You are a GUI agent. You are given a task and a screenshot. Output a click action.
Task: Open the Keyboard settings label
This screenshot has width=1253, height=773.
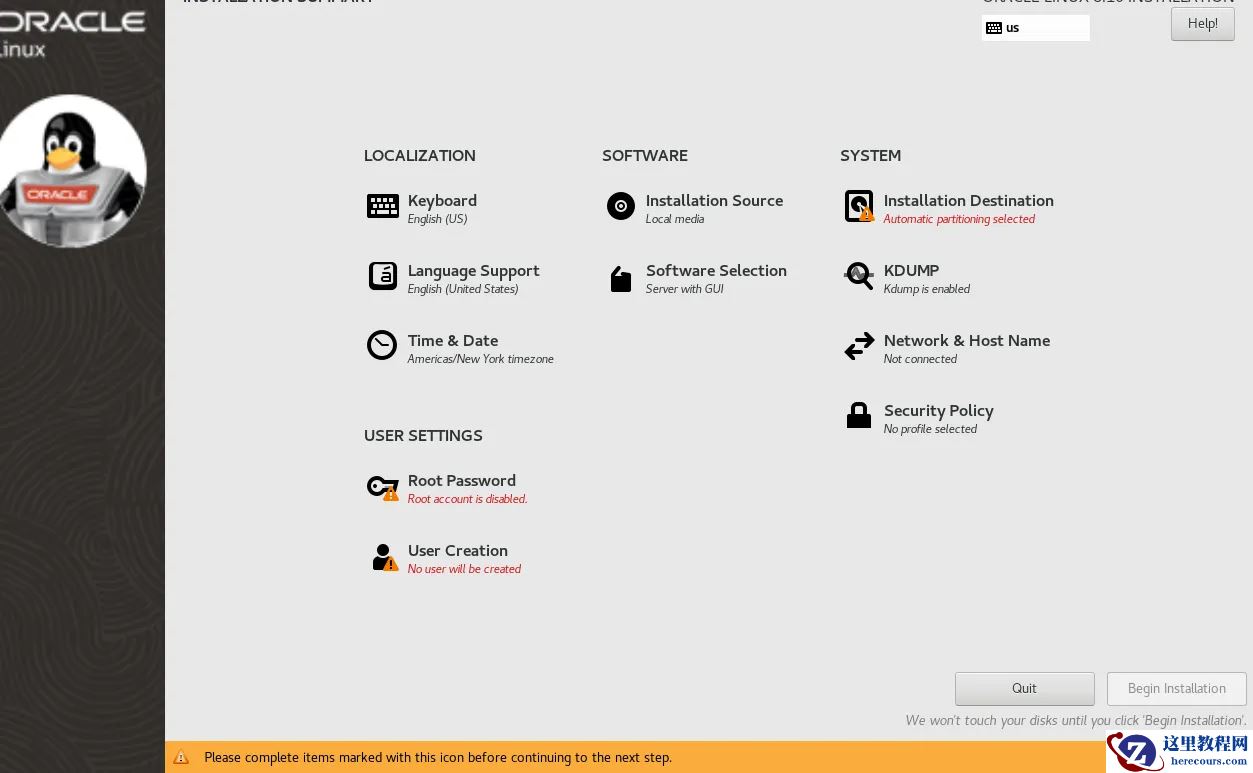442,201
